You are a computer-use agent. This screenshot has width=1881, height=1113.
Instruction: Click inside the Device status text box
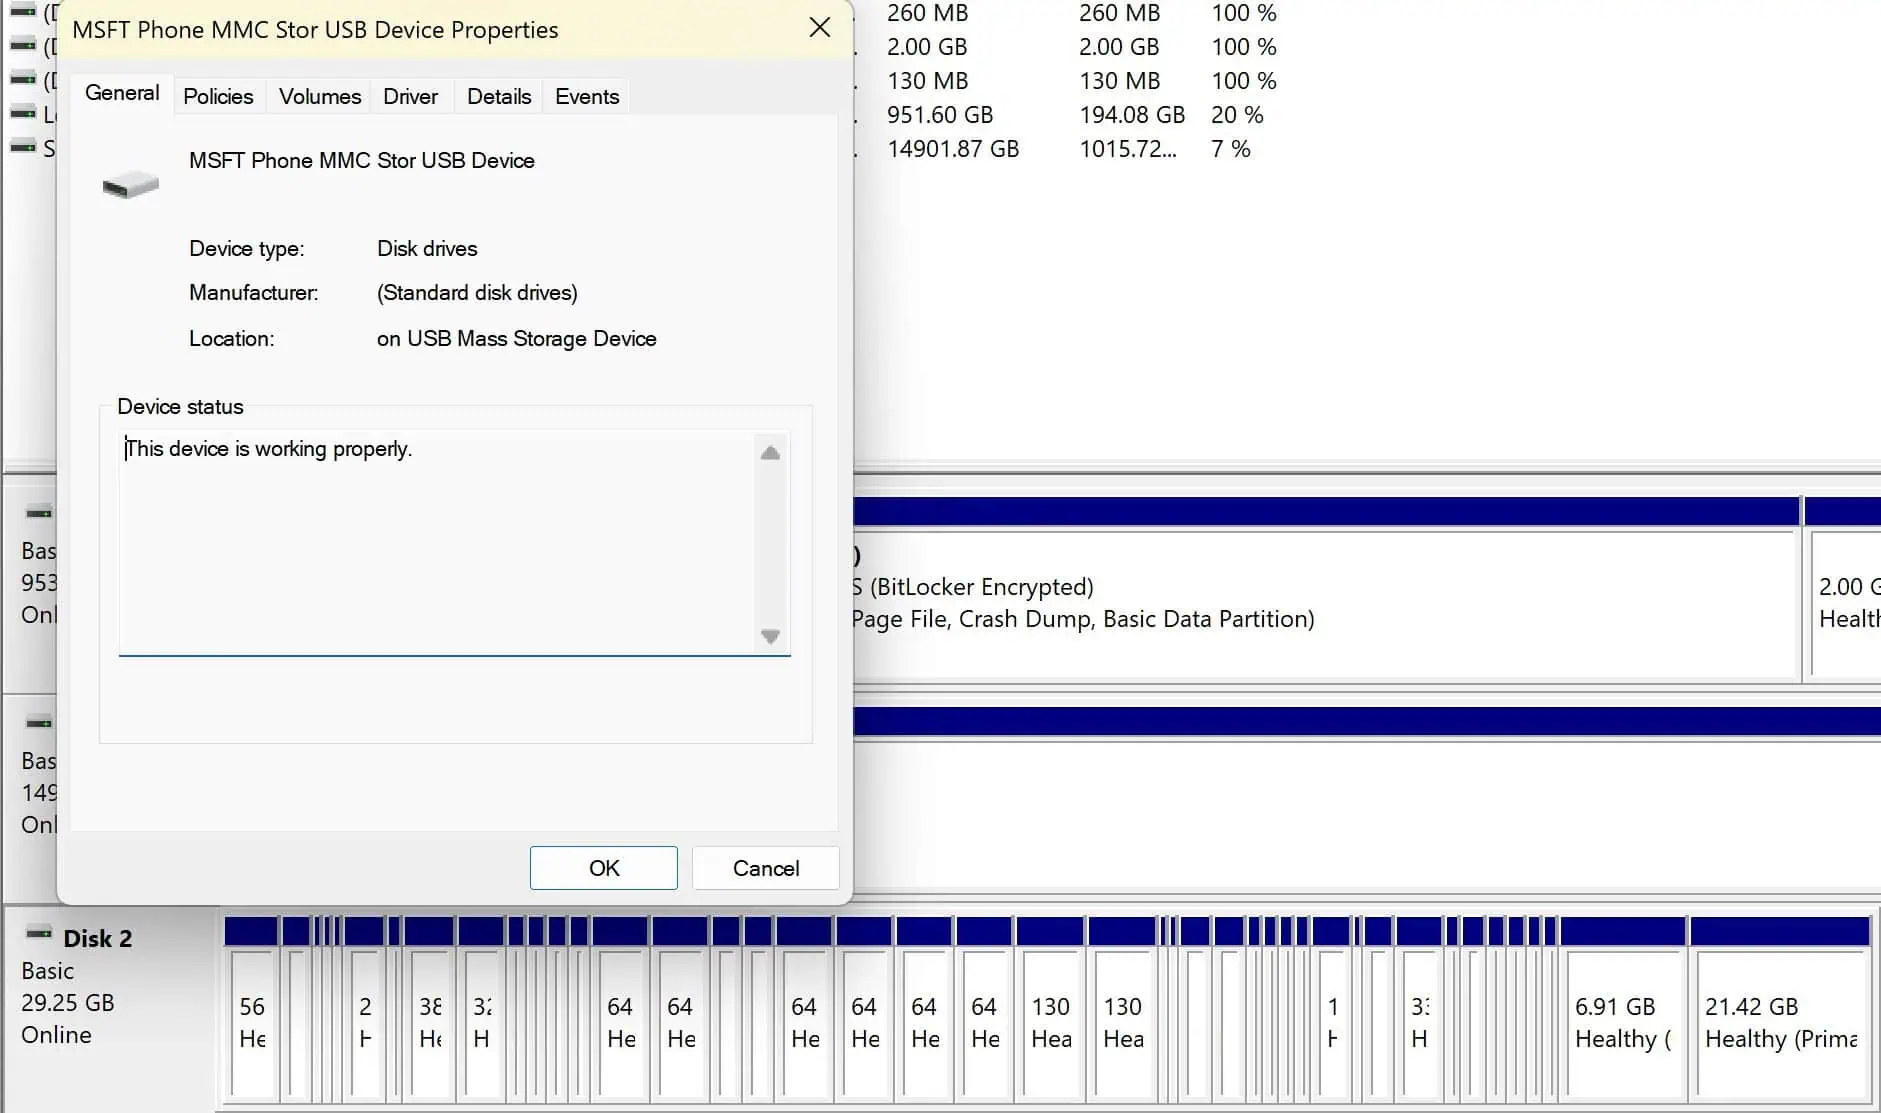tap(438, 542)
